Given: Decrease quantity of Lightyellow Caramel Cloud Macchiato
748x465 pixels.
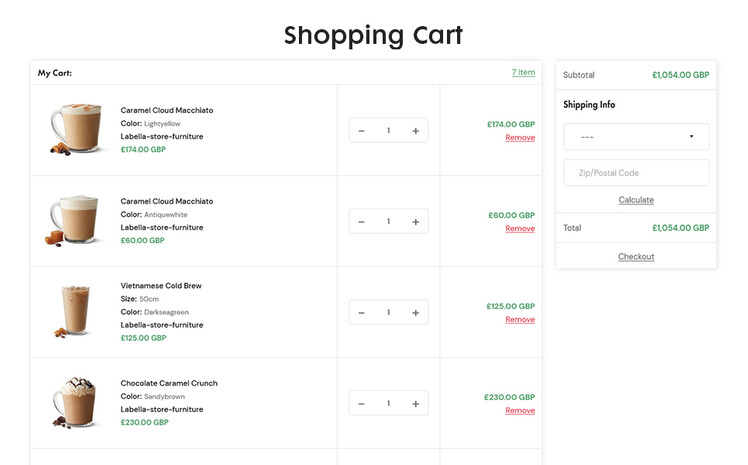Looking at the screenshot, I should coord(362,131).
